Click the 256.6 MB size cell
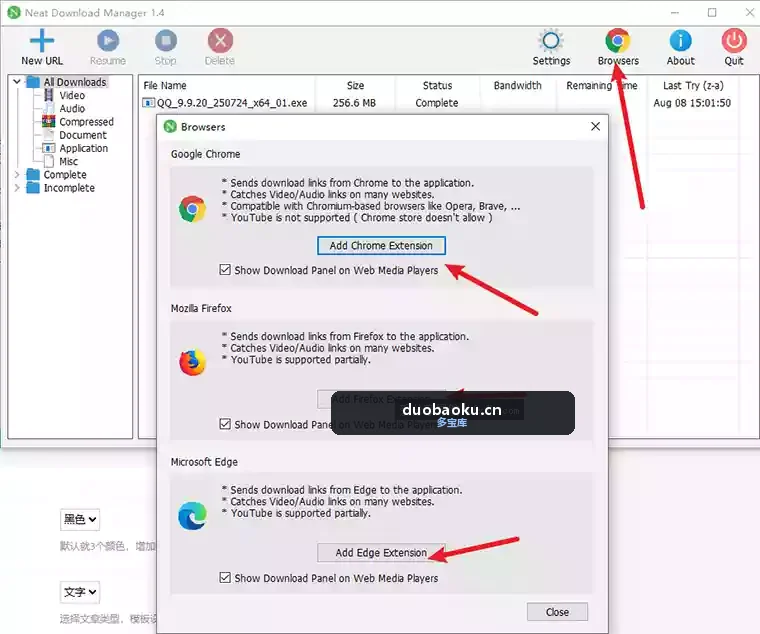The width and height of the screenshot is (760, 634). 354,103
